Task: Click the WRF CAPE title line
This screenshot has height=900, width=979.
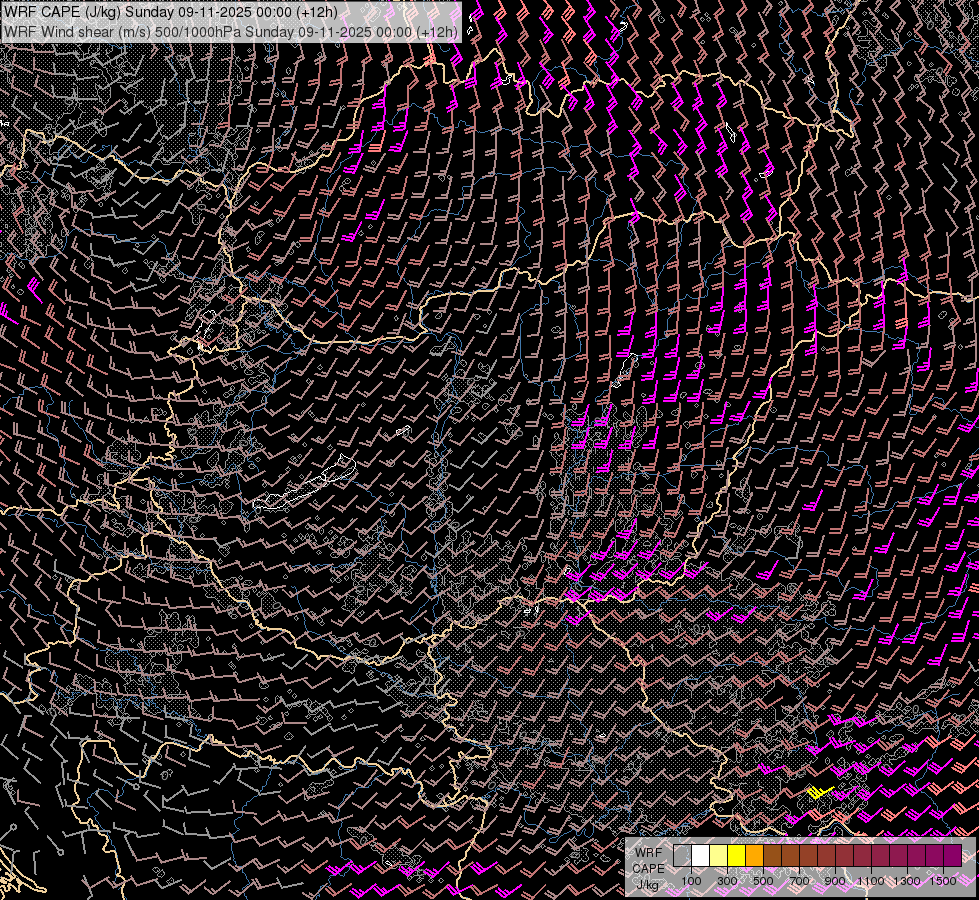Action: pos(170,12)
